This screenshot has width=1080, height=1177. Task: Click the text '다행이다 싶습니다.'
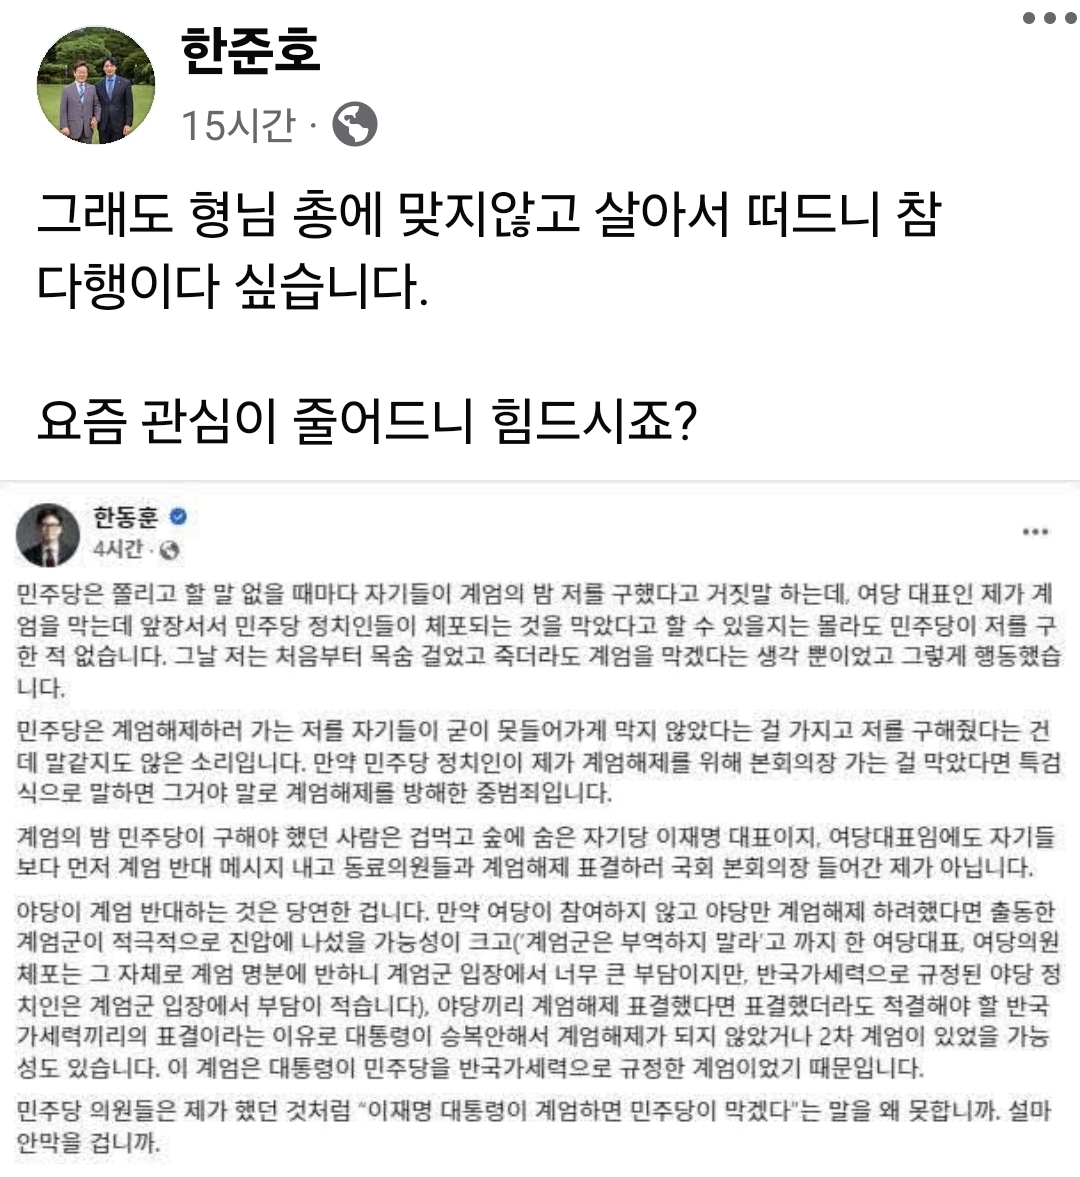click(x=232, y=286)
